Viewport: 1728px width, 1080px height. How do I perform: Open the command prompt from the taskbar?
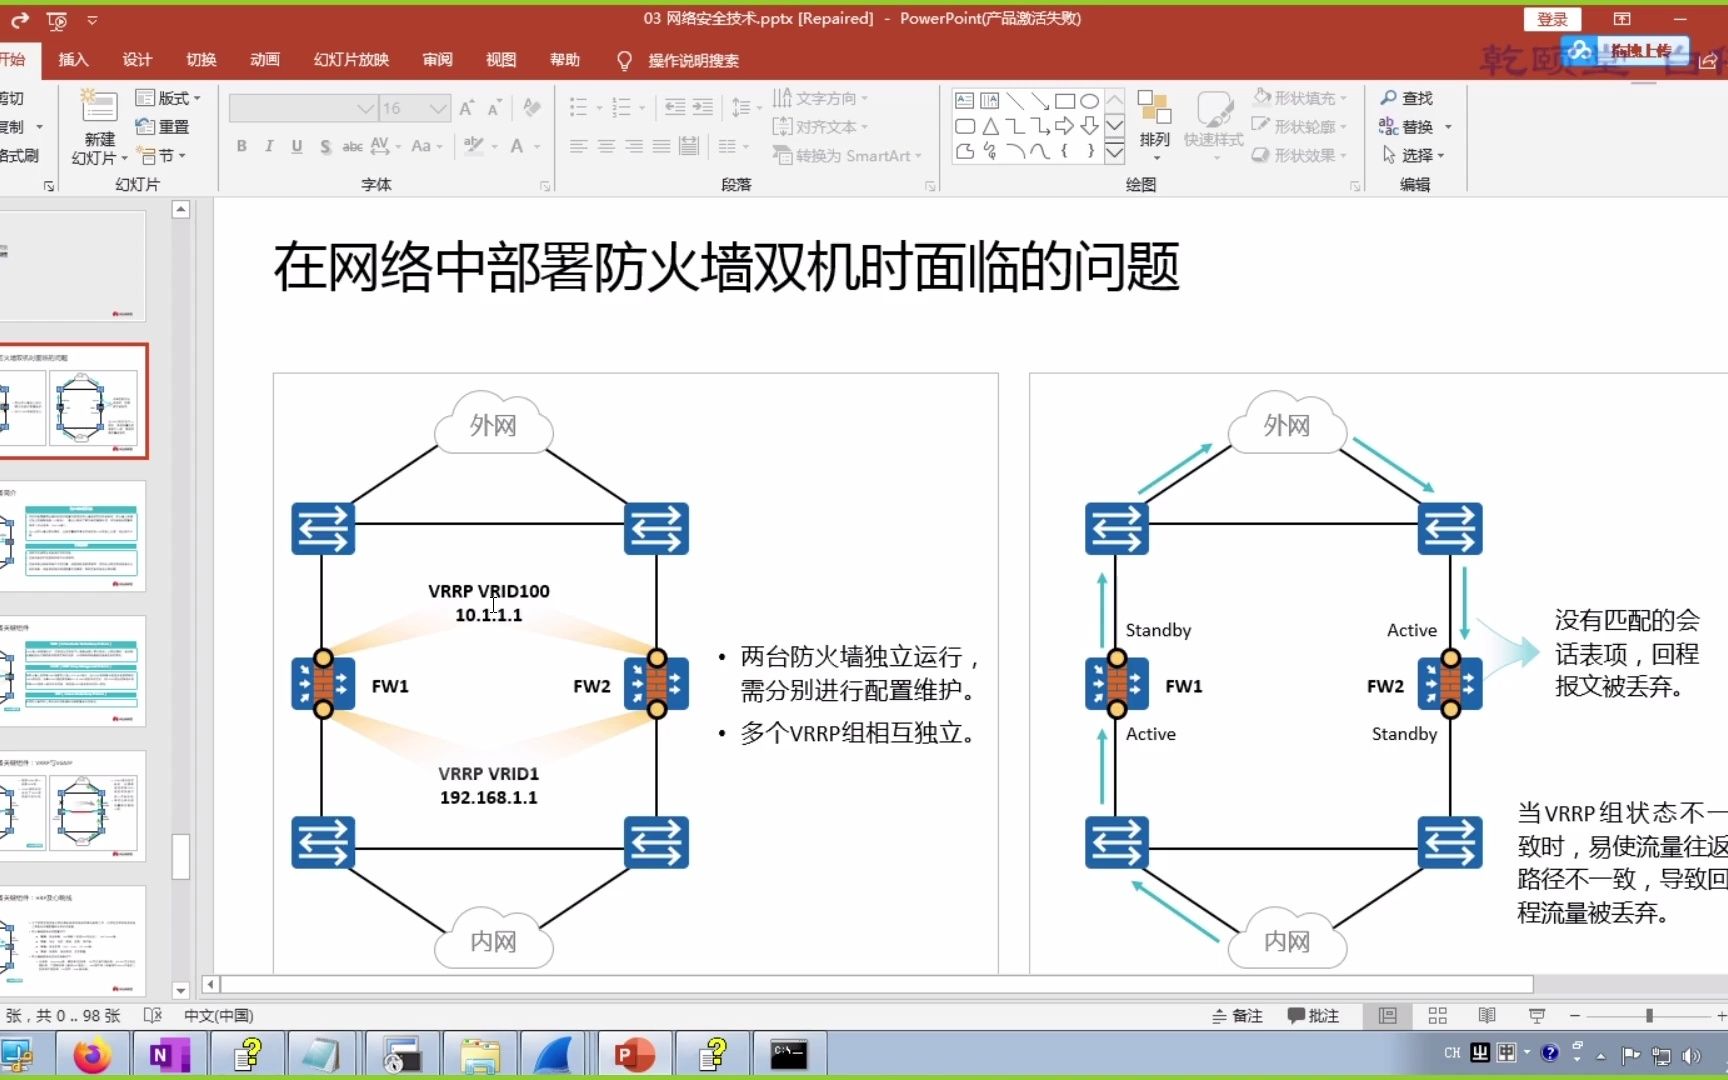click(x=788, y=1055)
